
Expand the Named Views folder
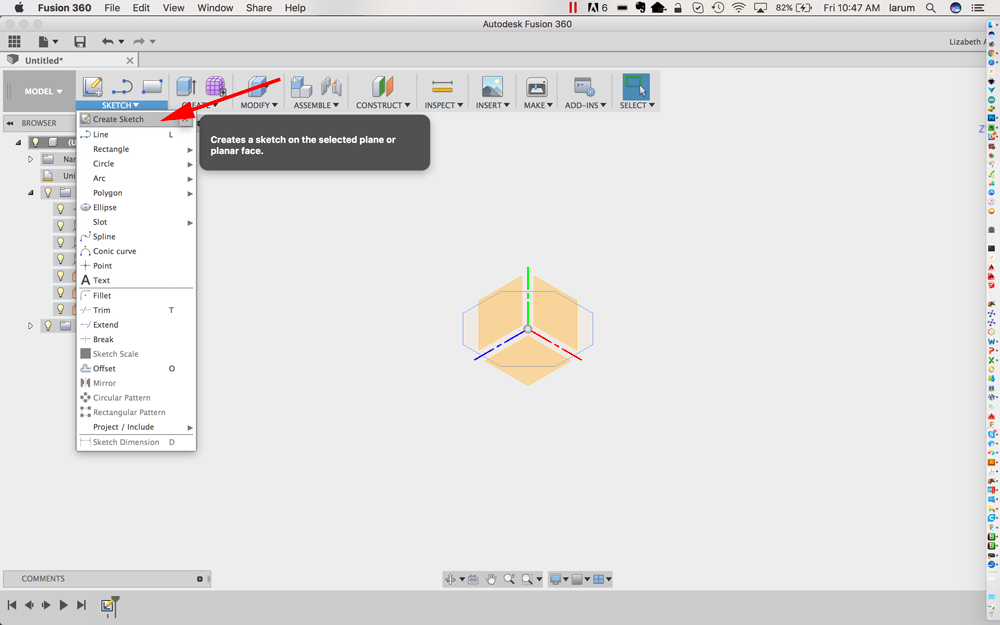tap(30, 159)
